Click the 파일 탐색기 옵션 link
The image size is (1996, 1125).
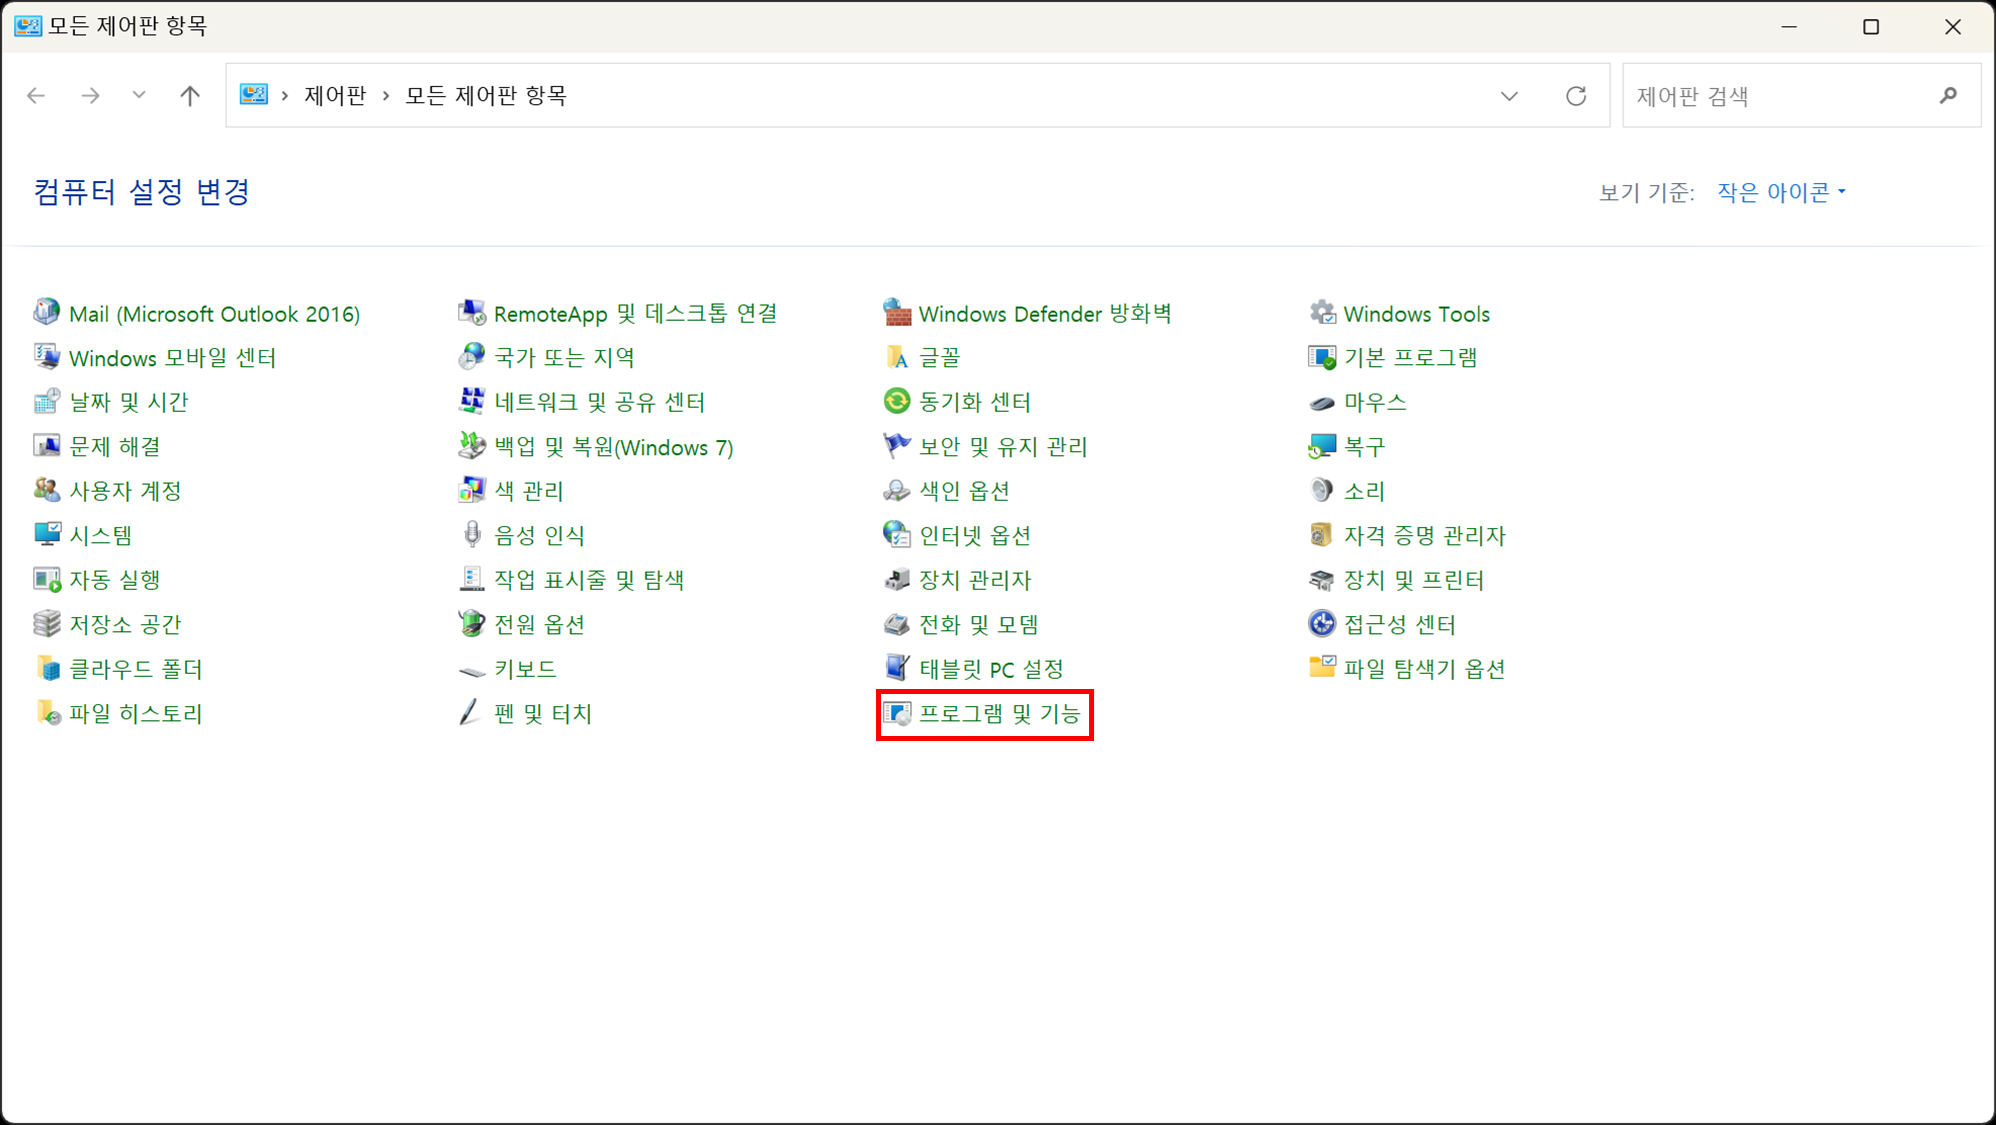pos(1424,669)
